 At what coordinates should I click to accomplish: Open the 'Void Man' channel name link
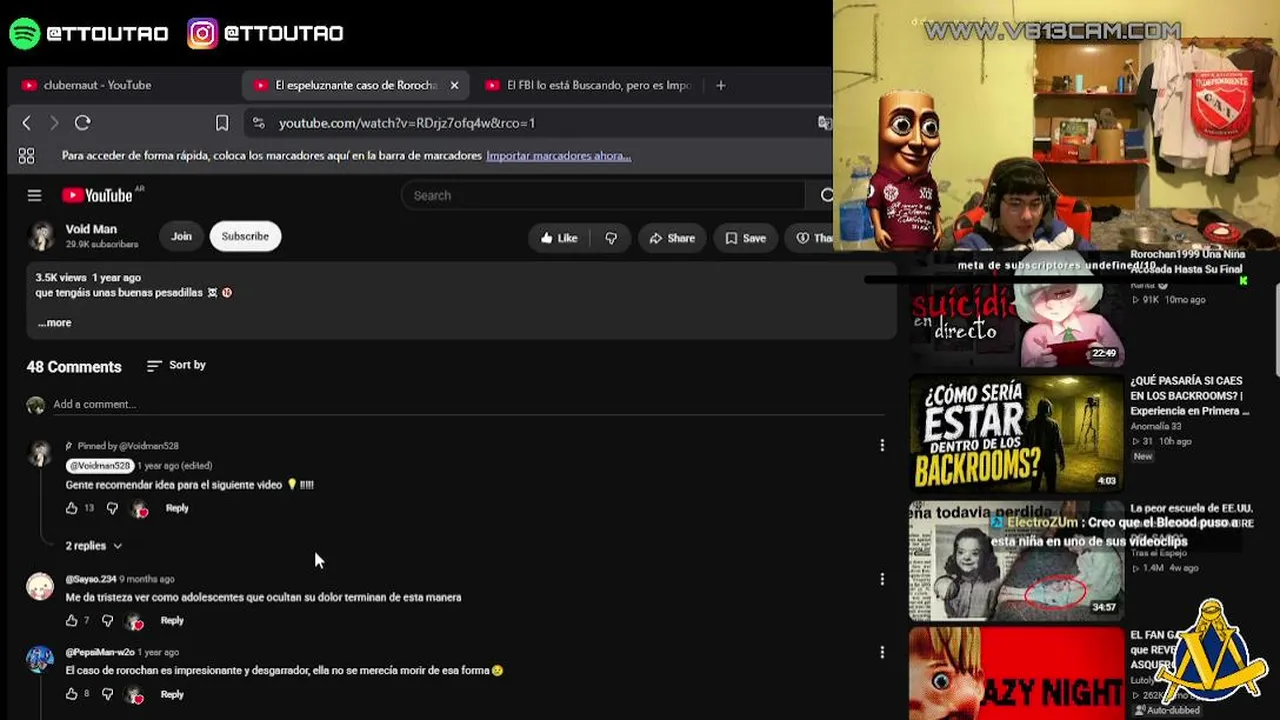pyautogui.click(x=91, y=229)
